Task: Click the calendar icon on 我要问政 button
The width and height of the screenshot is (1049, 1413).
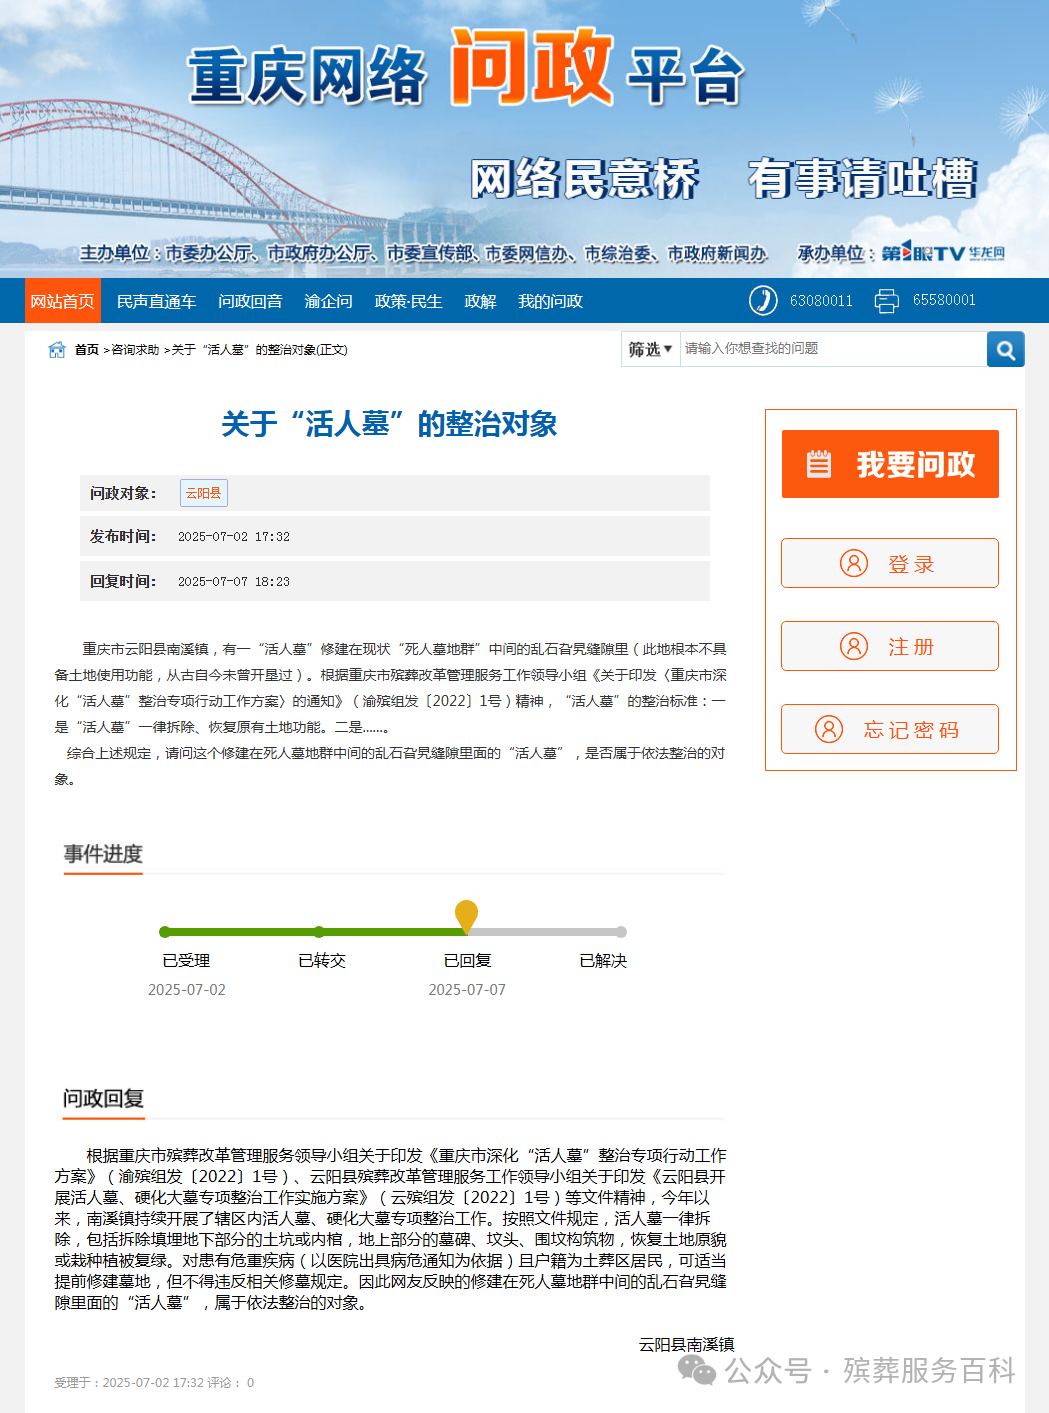Action: click(819, 463)
